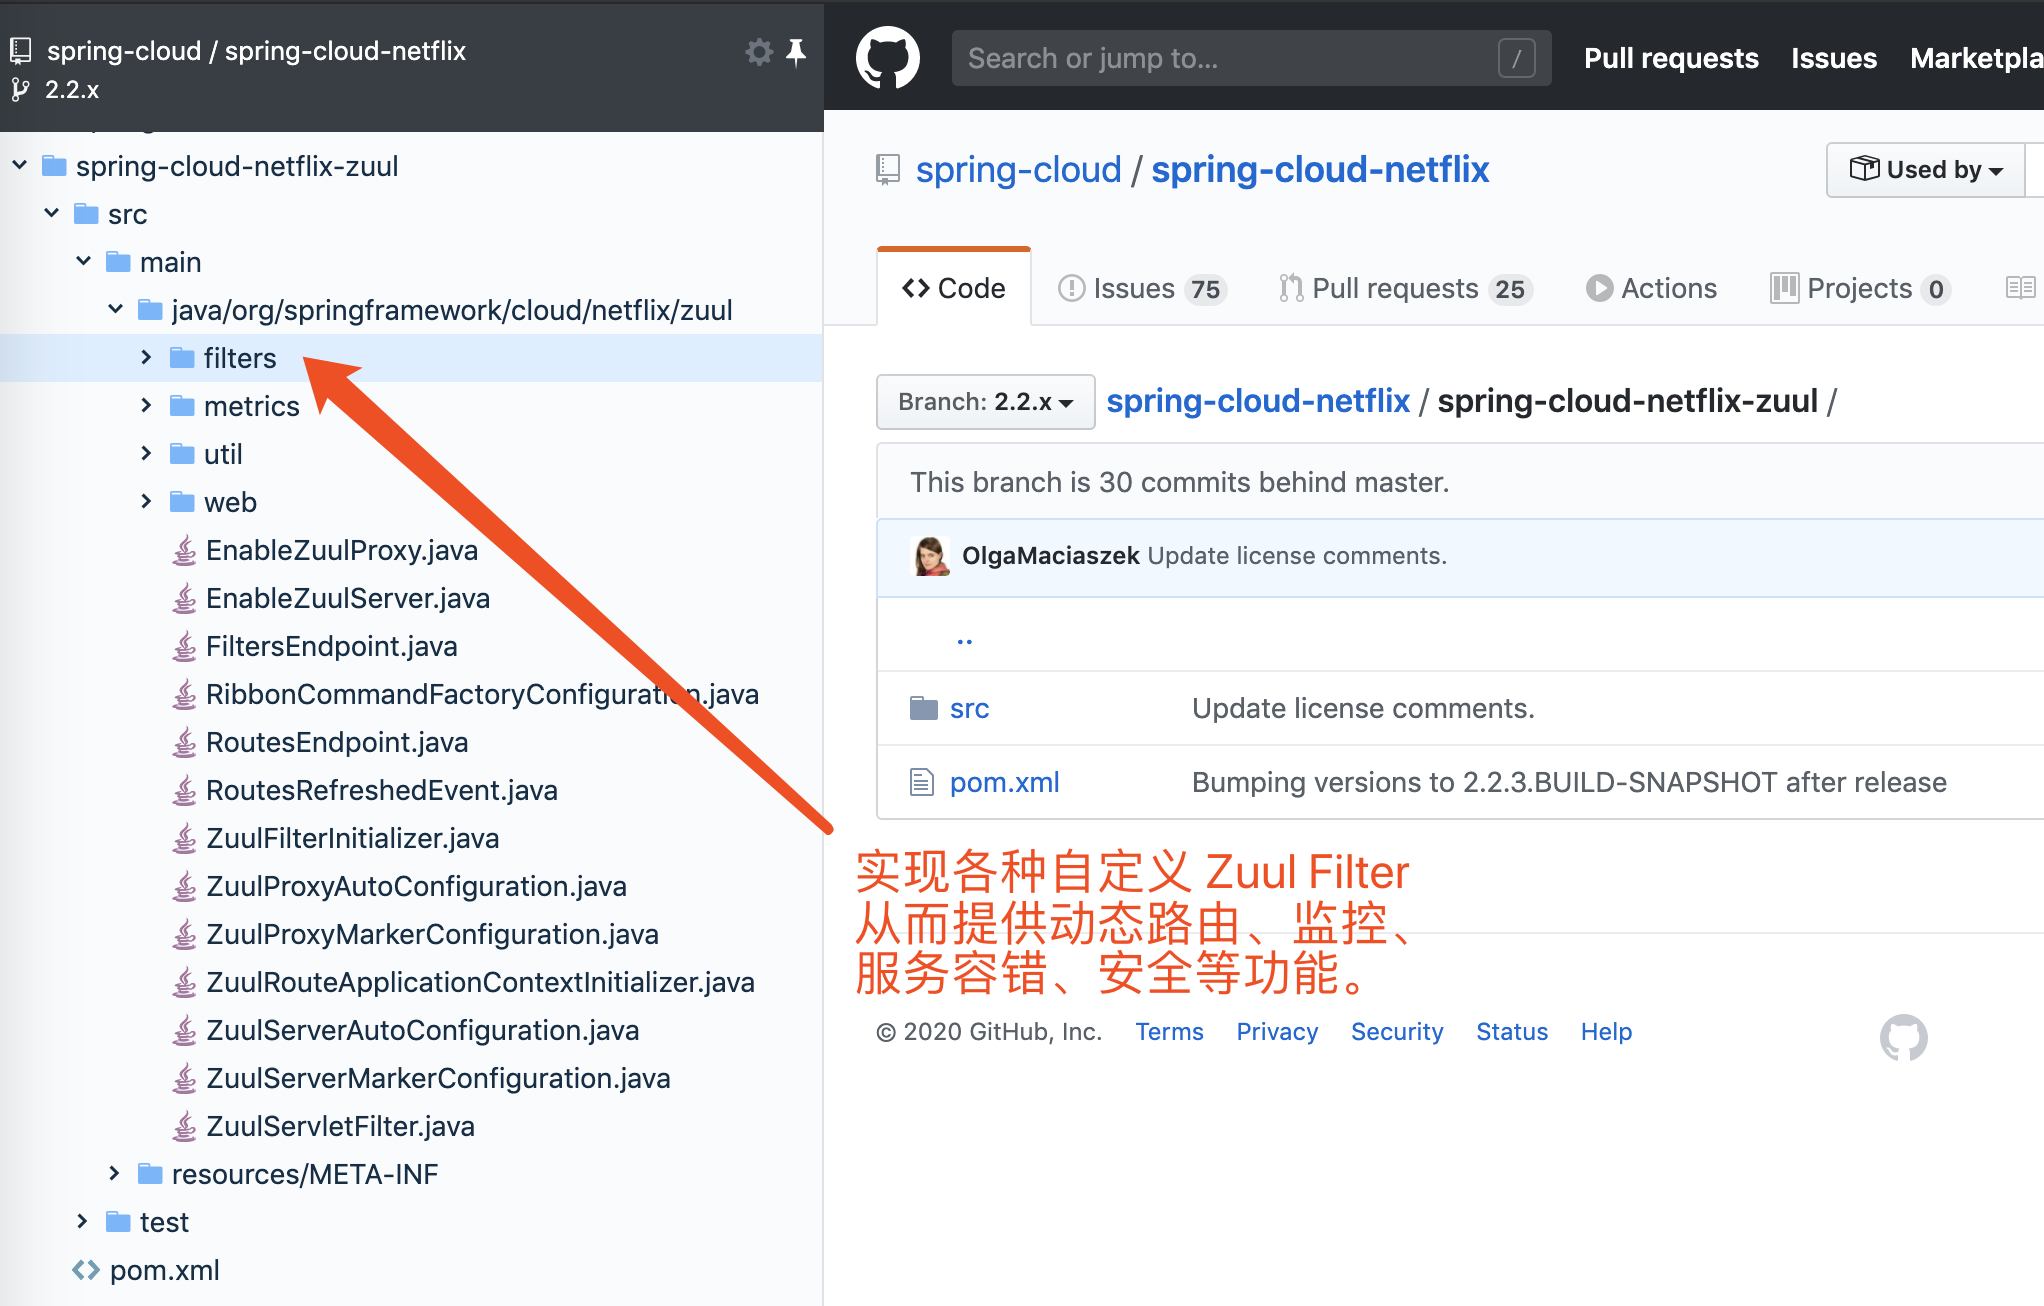Open the pom.xml link in file list
The width and height of the screenshot is (2044, 1306).
pos(1004,782)
